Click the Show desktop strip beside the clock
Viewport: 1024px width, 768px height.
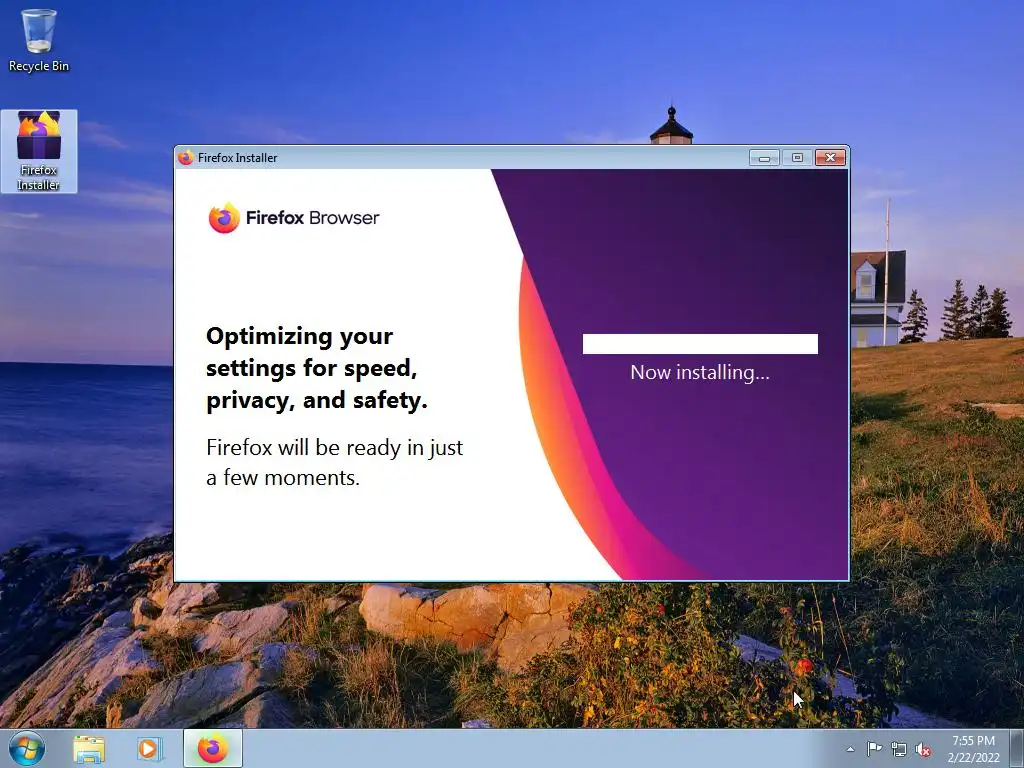pyautogui.click(x=1017, y=748)
